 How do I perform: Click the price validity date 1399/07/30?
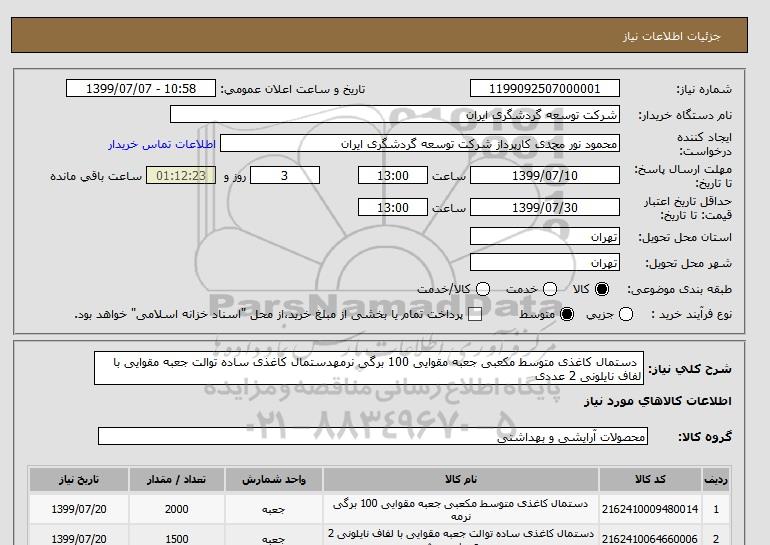pos(545,207)
